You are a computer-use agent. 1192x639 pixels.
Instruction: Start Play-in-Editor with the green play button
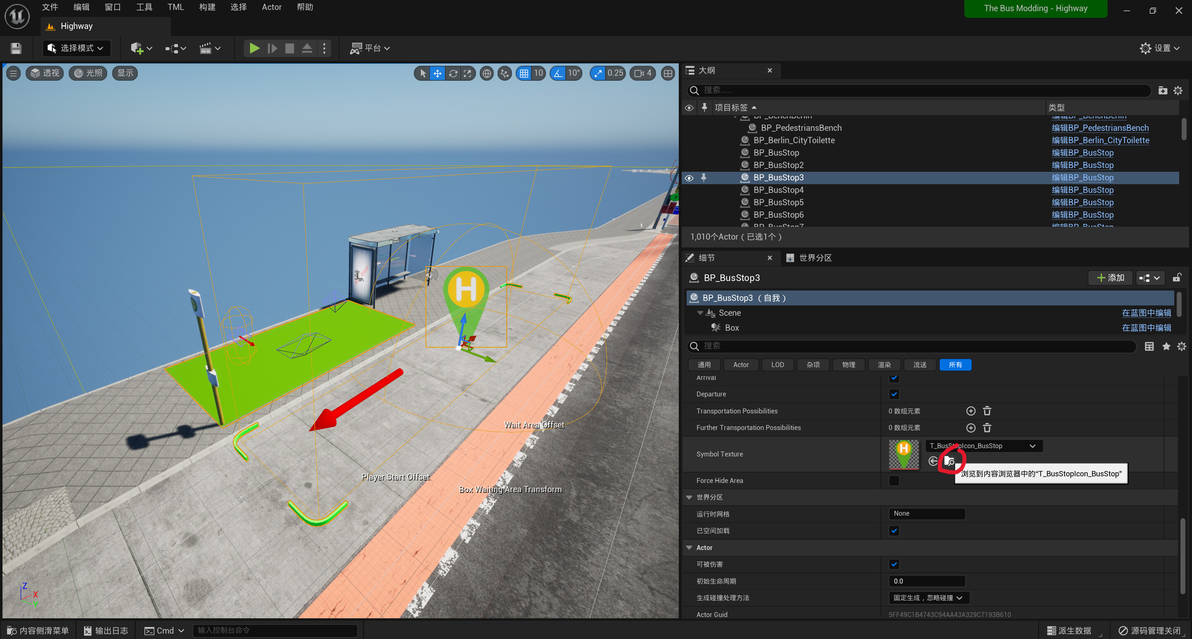(255, 48)
